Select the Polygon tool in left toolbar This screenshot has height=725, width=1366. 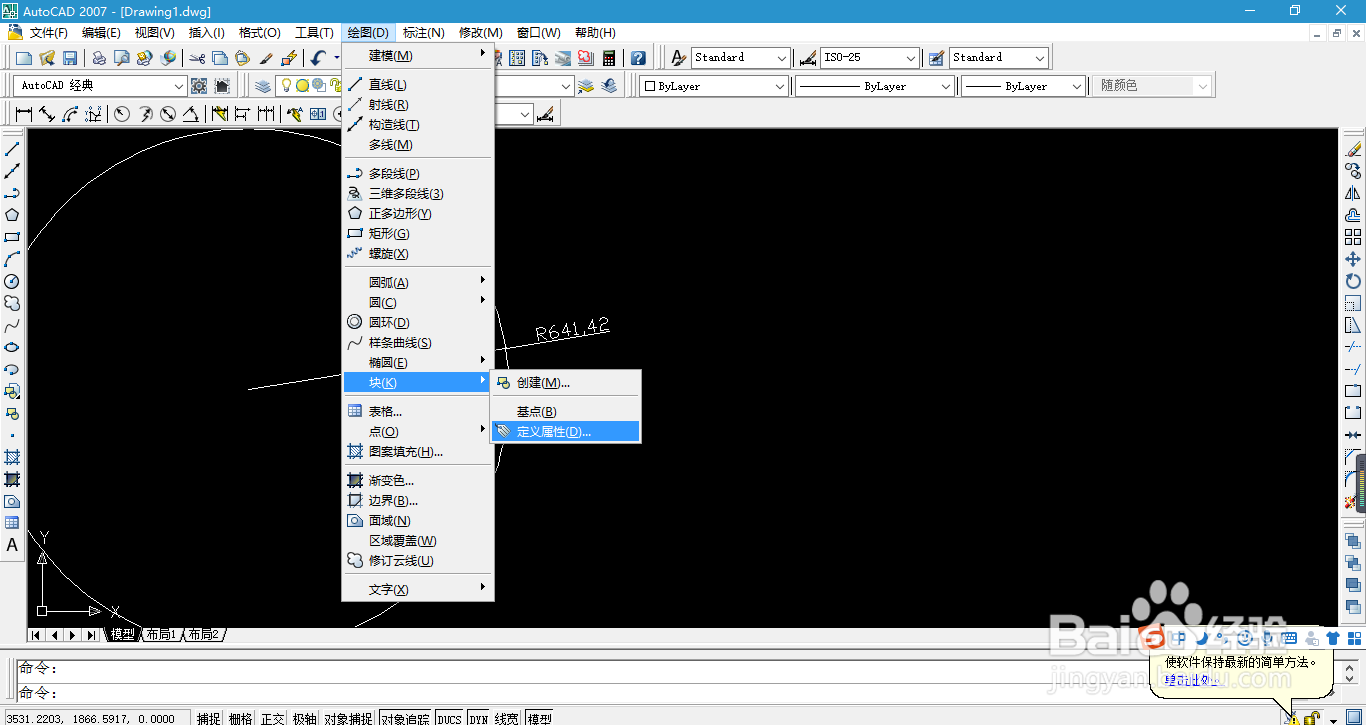click(x=12, y=215)
